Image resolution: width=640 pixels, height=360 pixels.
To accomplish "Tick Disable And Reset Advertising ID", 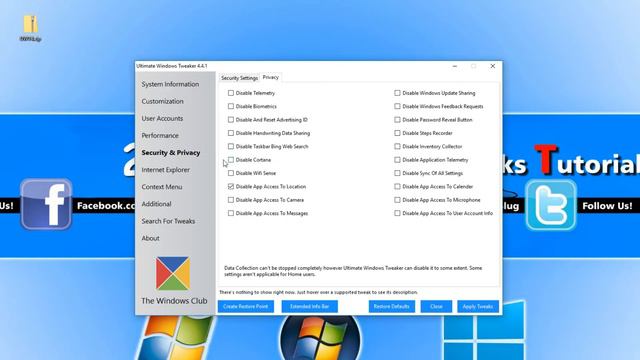I will (231, 120).
